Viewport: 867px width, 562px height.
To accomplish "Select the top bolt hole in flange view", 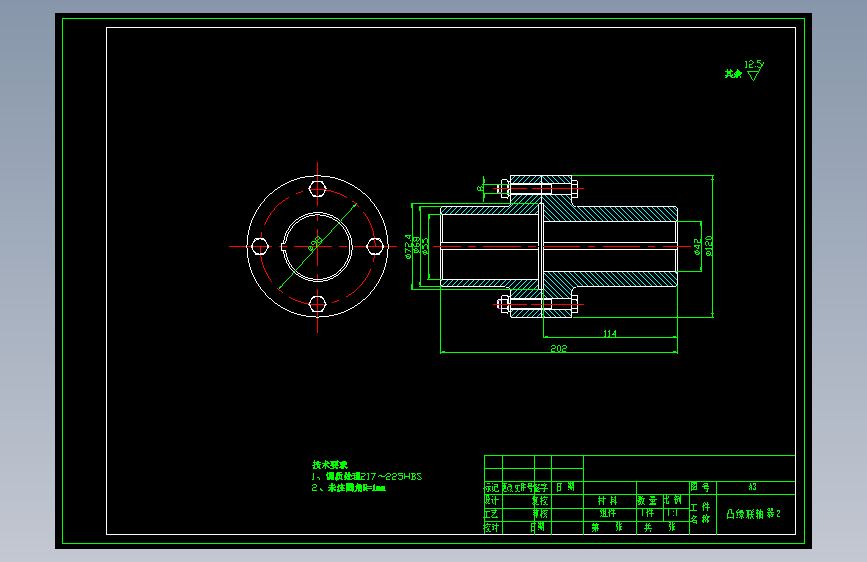I will click(x=317, y=189).
